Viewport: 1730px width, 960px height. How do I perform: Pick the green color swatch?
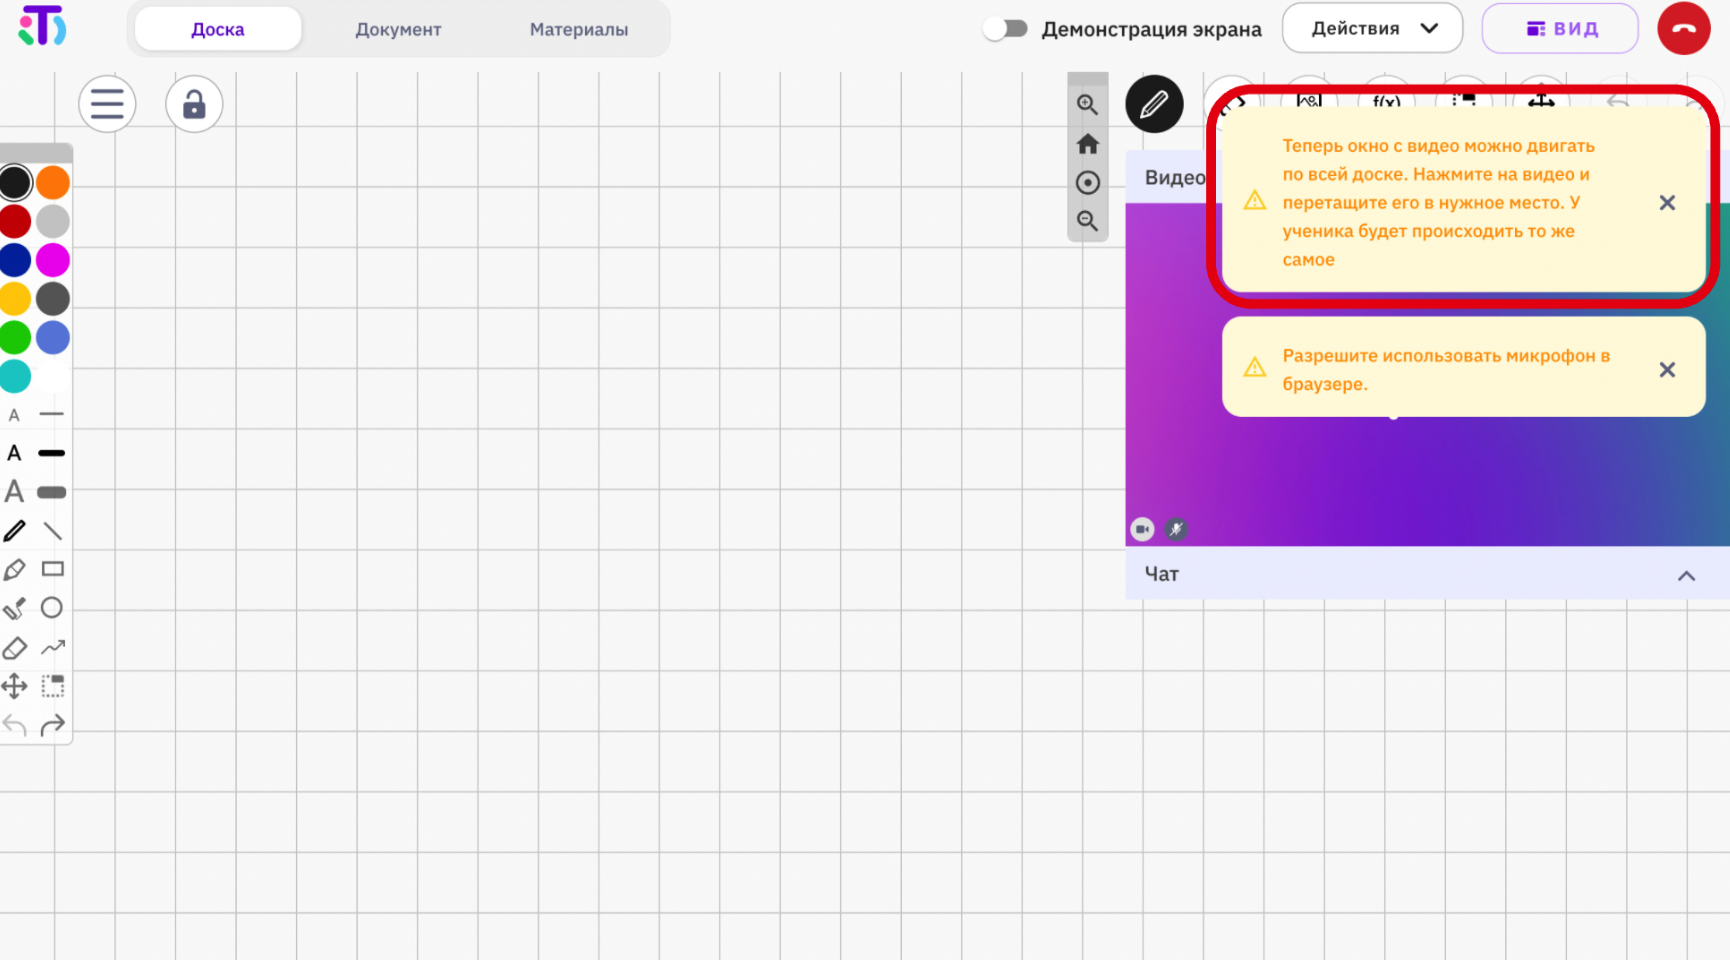pos(15,338)
